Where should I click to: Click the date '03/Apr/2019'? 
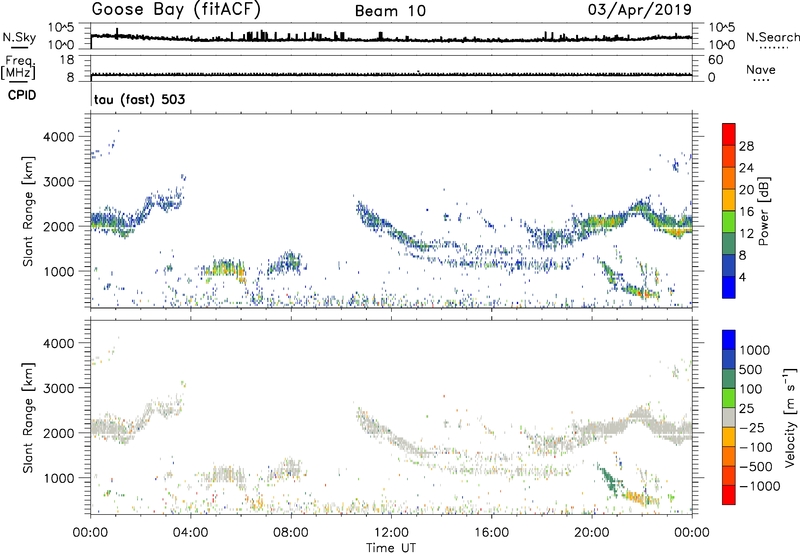click(x=640, y=10)
